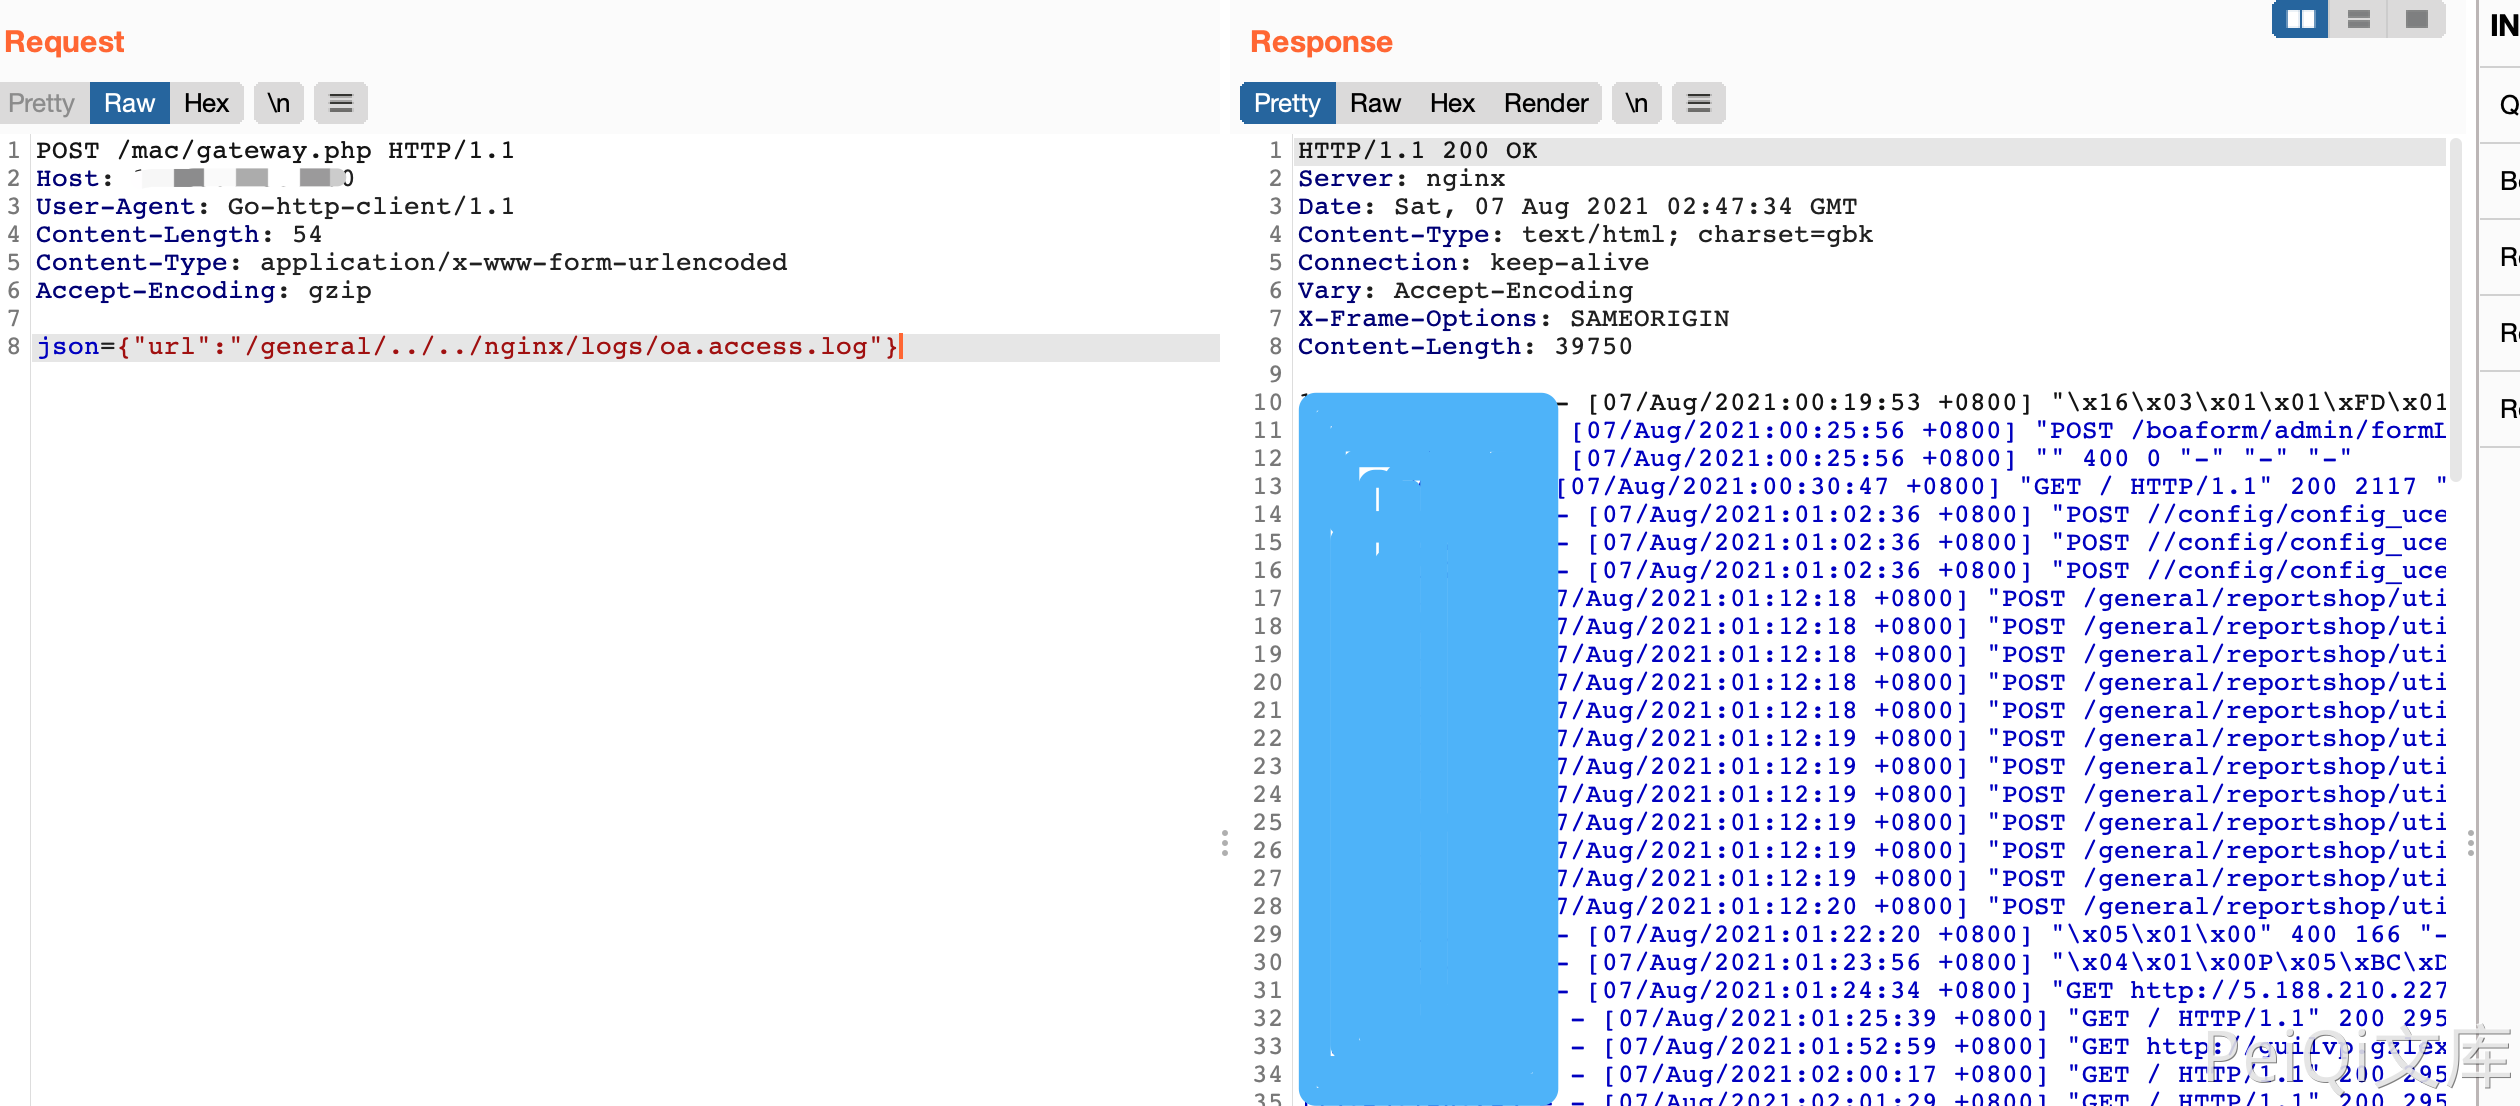Open Hex tab in Response panel

[x=1452, y=103]
